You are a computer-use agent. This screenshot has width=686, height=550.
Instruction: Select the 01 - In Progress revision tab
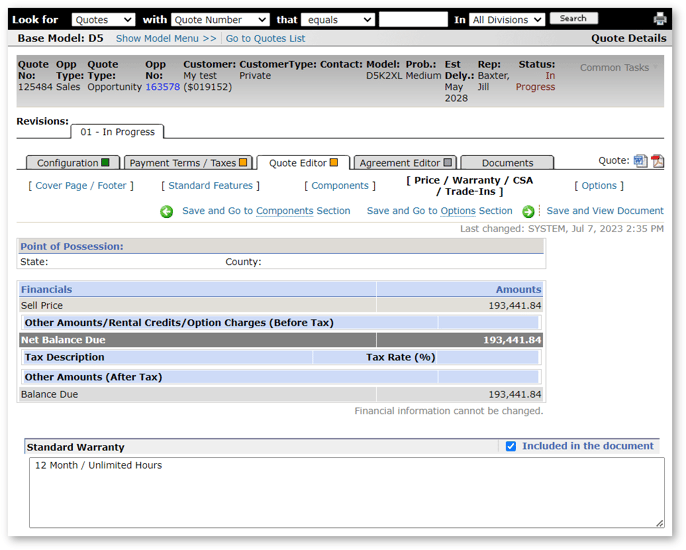pos(117,132)
